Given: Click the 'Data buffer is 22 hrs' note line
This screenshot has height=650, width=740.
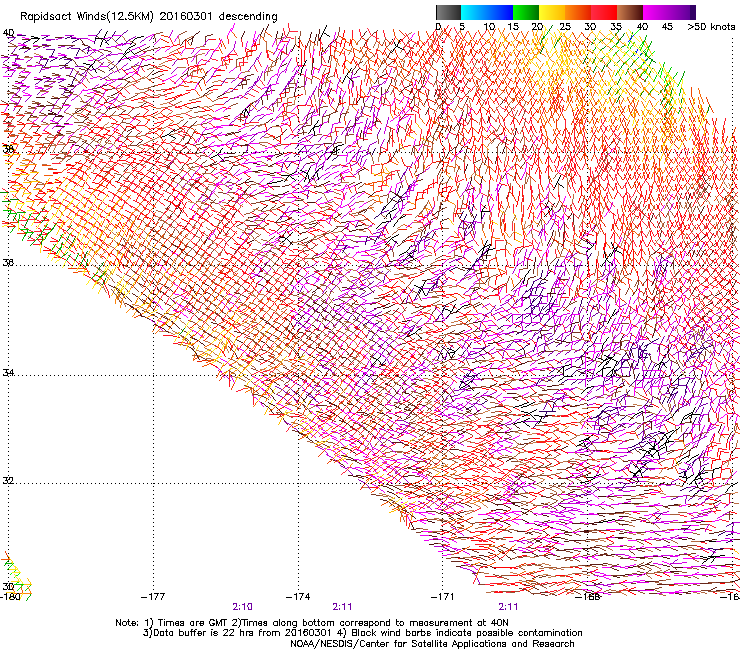Looking at the screenshot, I should 362,633.
